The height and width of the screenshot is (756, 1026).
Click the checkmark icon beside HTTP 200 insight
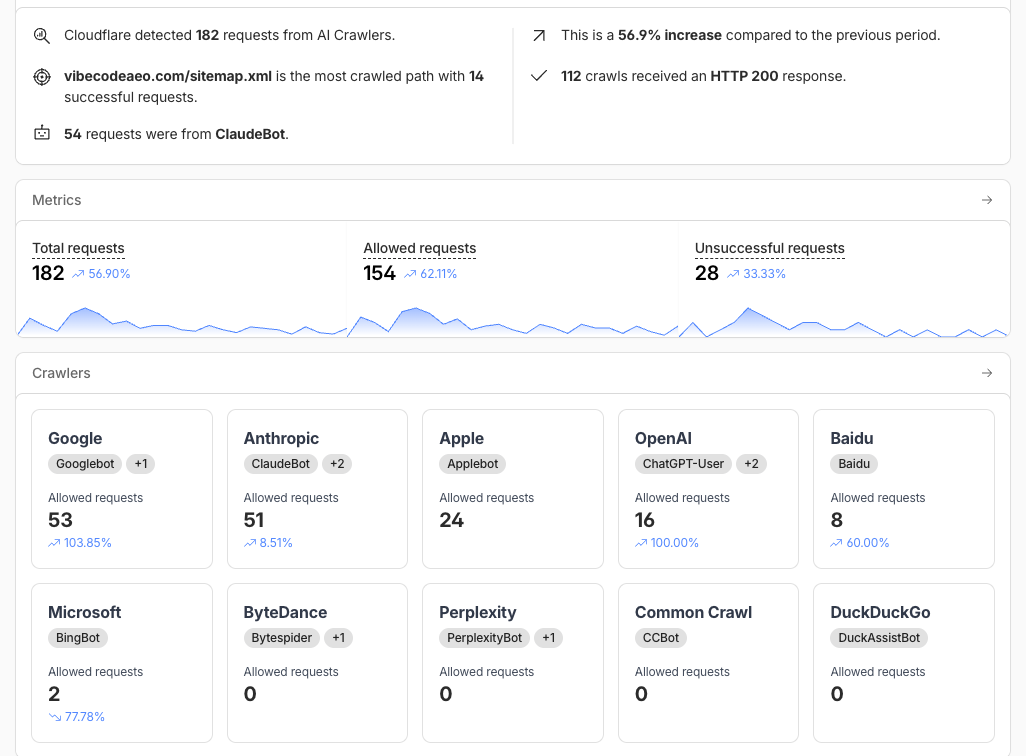539,77
